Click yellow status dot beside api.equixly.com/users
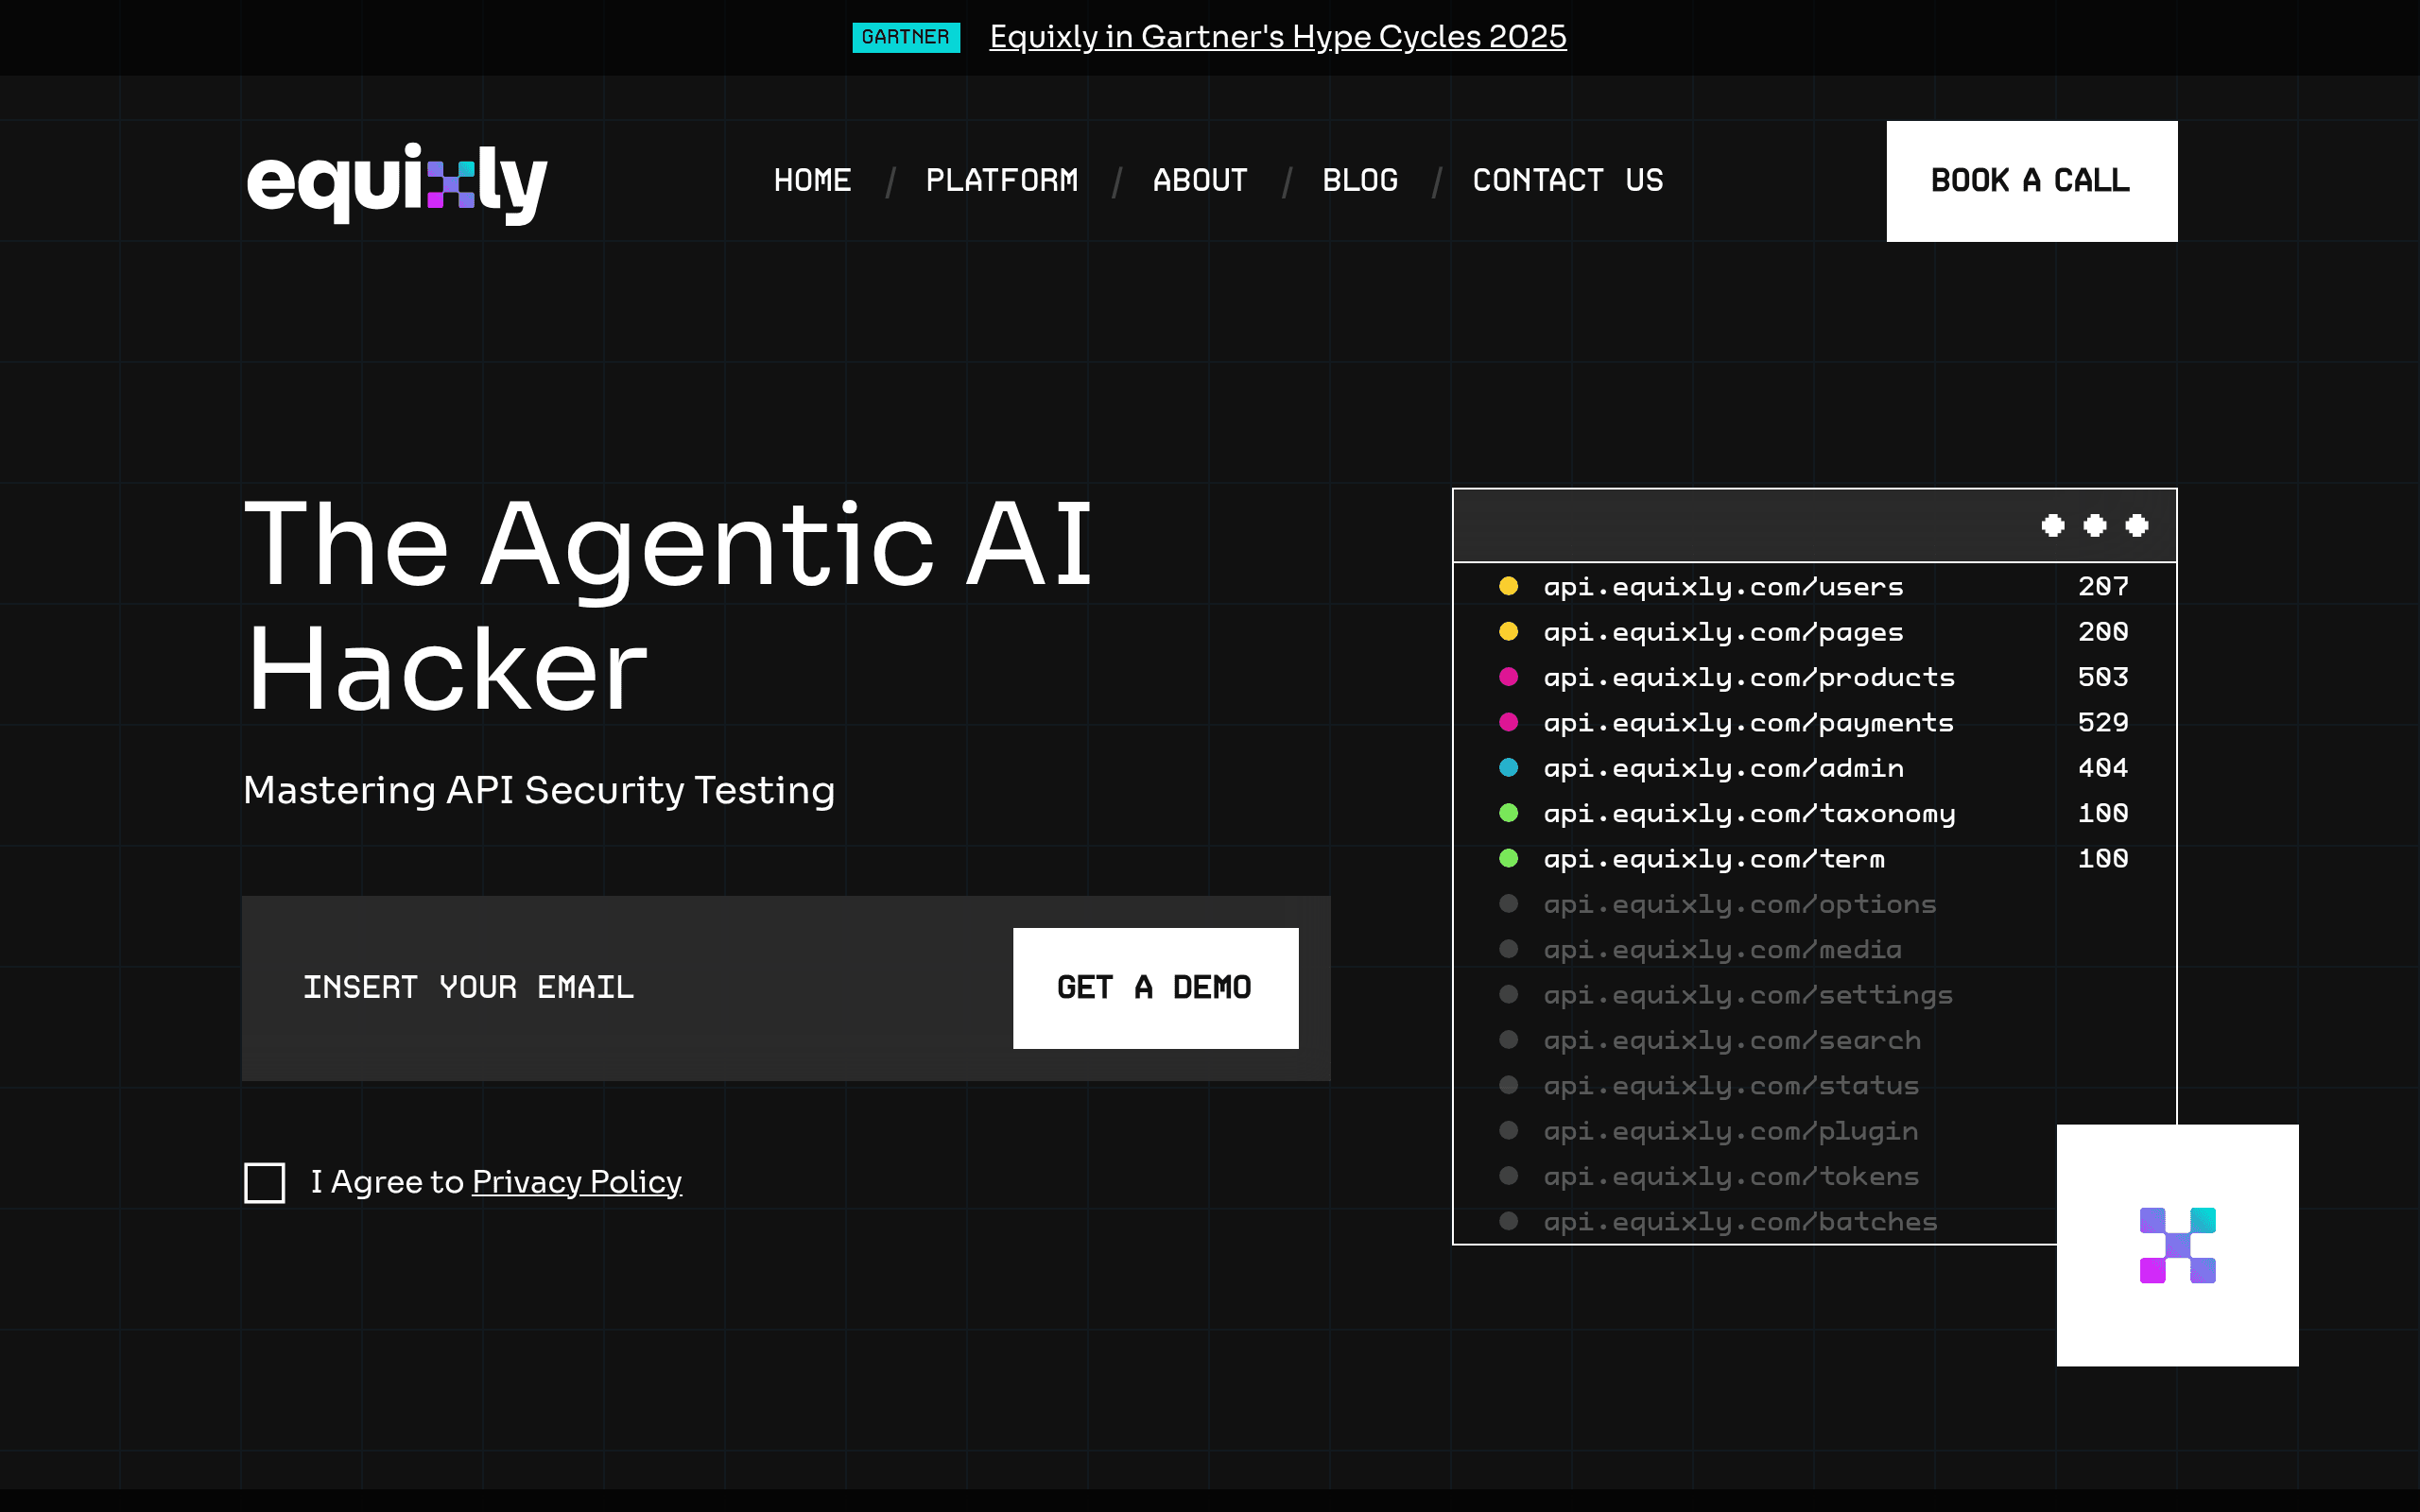The image size is (2420, 1512). (1508, 586)
